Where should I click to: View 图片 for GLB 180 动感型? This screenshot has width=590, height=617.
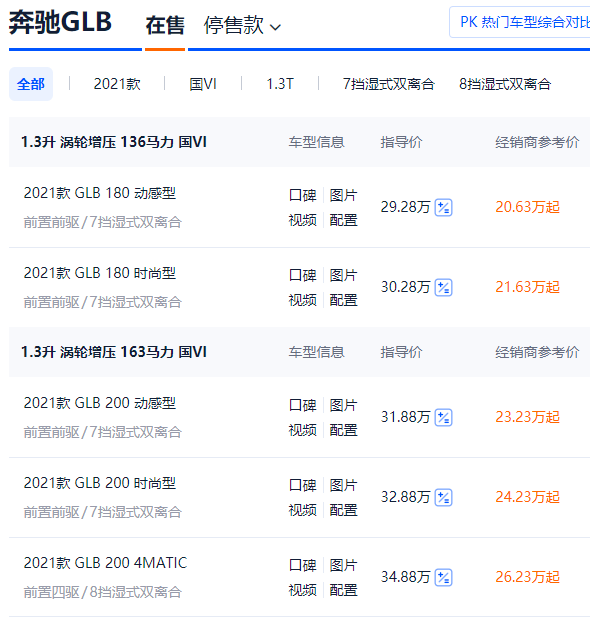[x=344, y=195]
